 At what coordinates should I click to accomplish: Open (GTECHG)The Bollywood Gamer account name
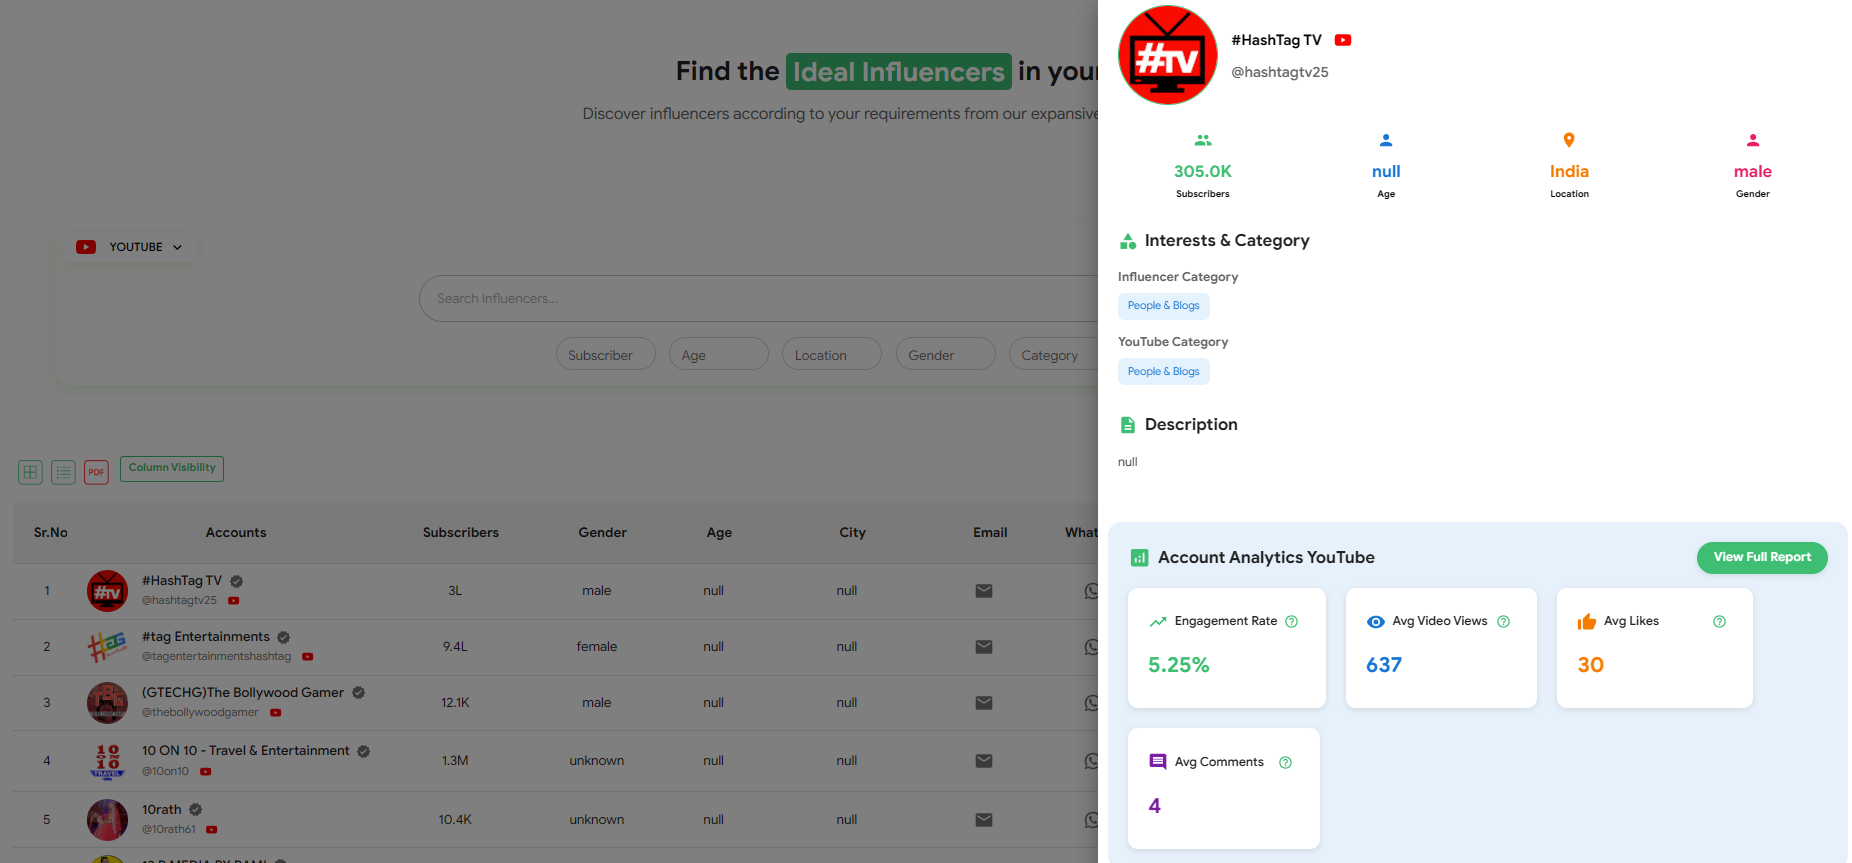[243, 693]
